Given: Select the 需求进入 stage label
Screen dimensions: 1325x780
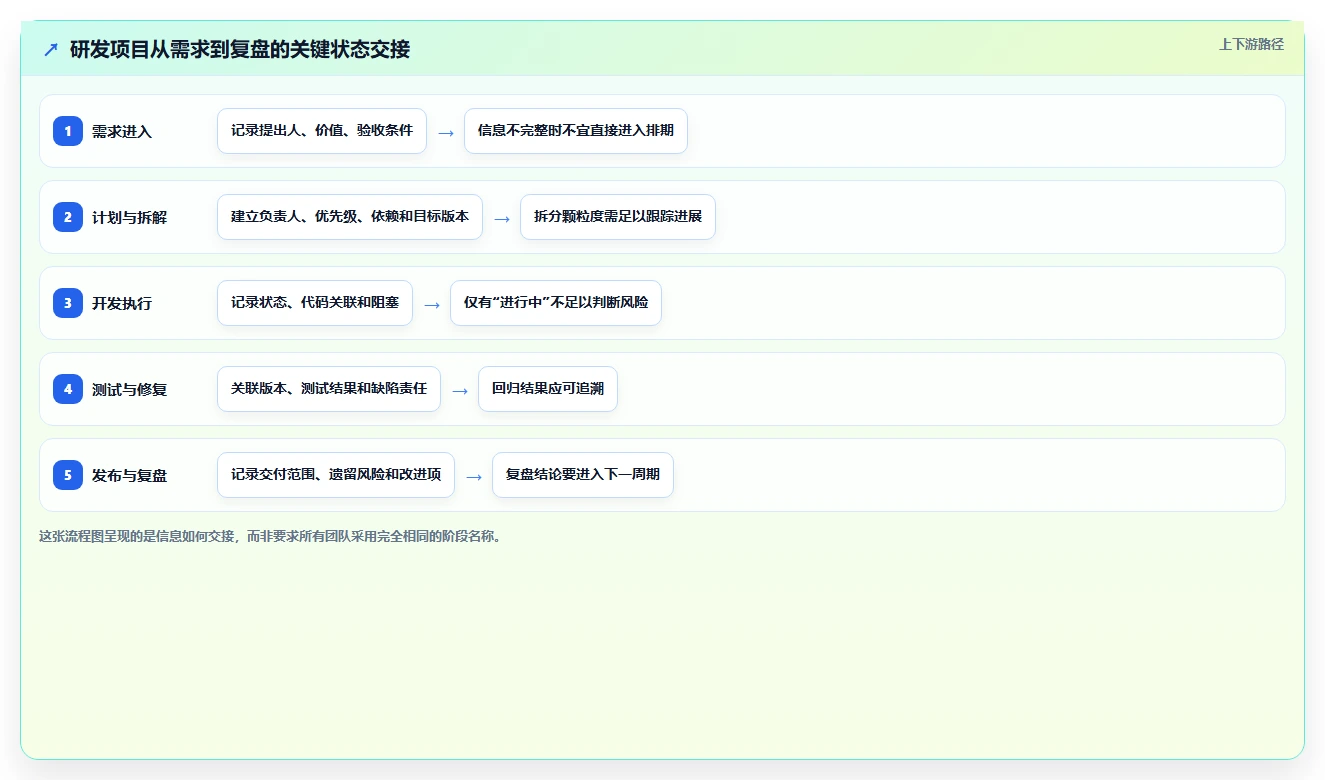Looking at the screenshot, I should click(x=122, y=131).
